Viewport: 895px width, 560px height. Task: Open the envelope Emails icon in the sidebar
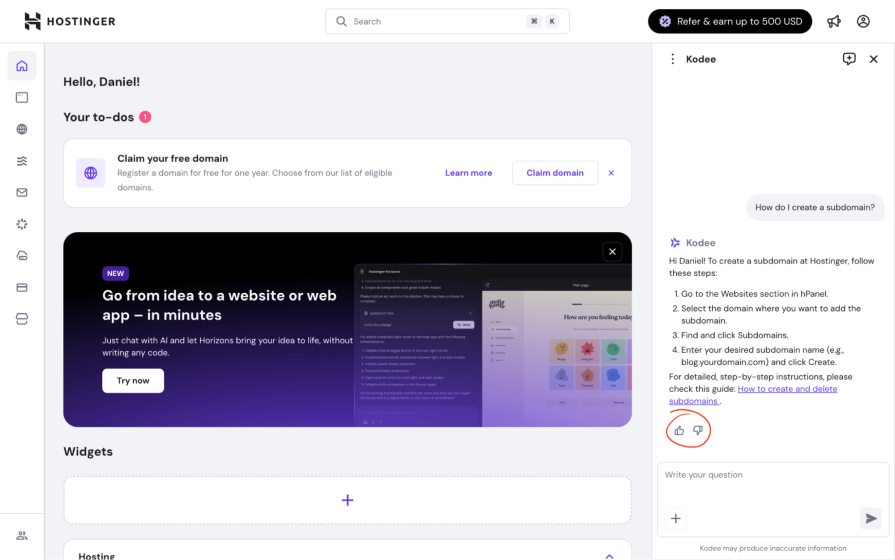click(22, 192)
